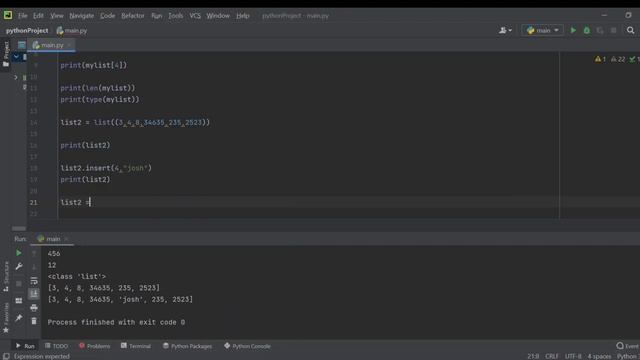Click the stop icon in top toolbar
Image resolution: width=640 pixels, height=360 pixels.
[x=613, y=30]
